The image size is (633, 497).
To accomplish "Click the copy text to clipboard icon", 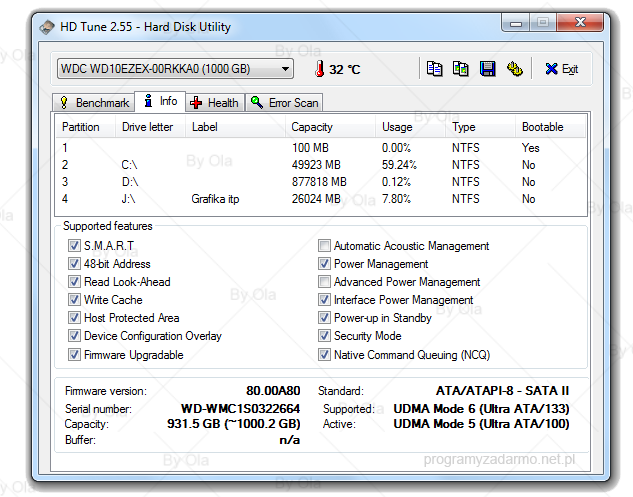I will 434,69.
